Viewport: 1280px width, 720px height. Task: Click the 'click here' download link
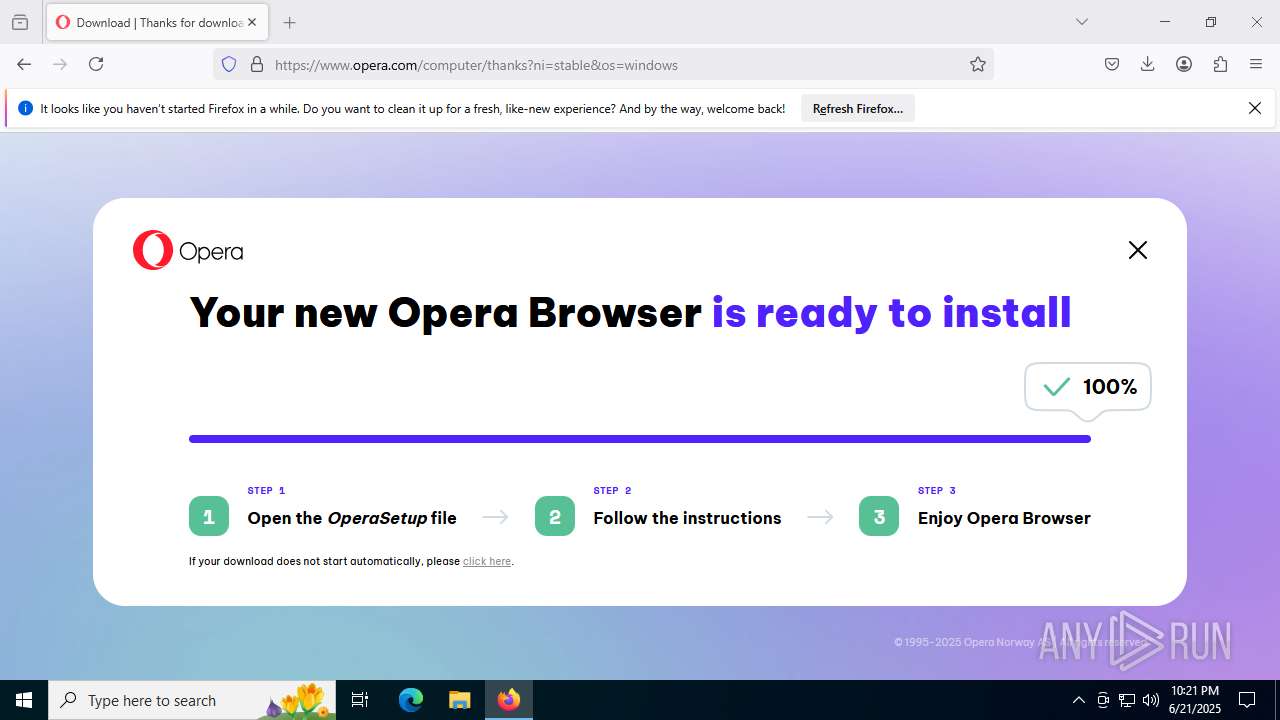pyautogui.click(x=487, y=561)
